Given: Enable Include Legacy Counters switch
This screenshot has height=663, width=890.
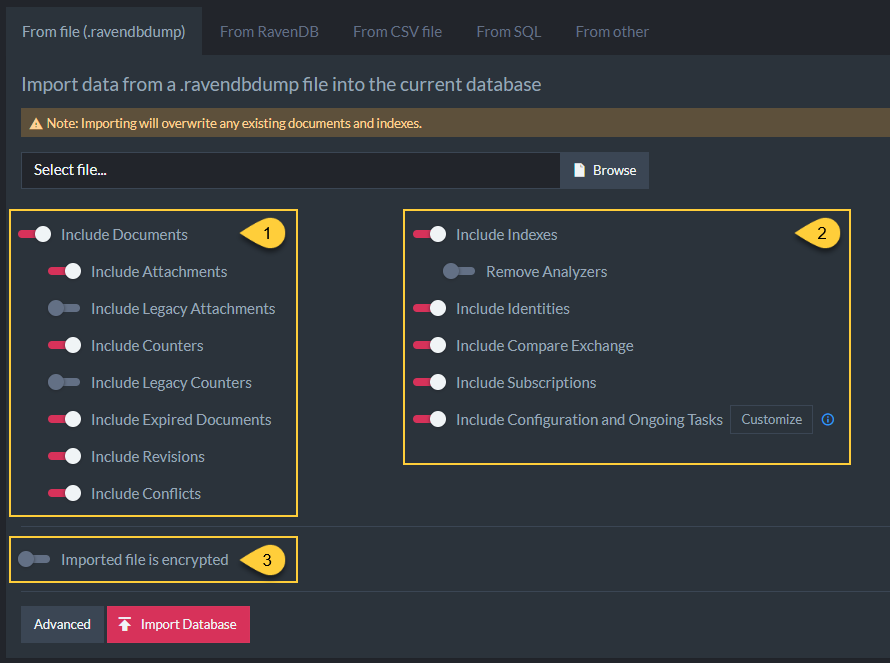Looking at the screenshot, I should [x=65, y=382].
